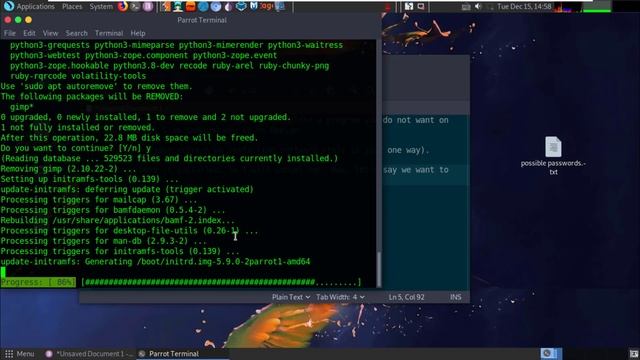Expand the Tab Width dropdown
The image size is (640, 360).
340,297
